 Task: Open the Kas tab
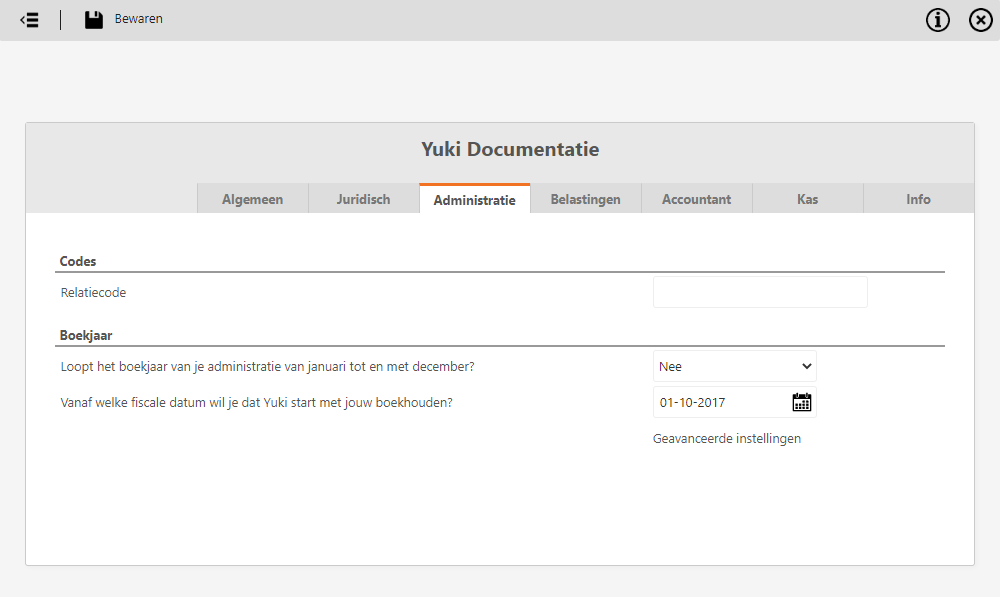point(807,199)
